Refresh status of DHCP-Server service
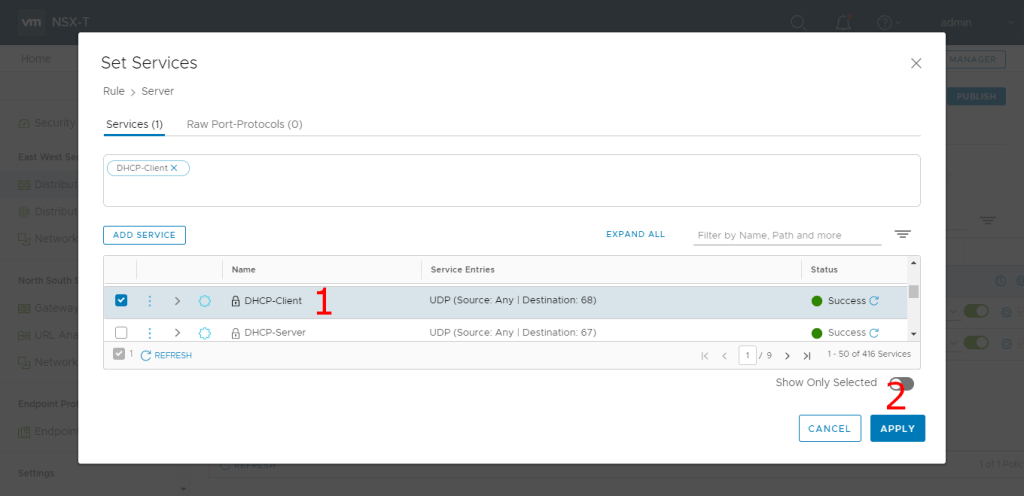Screen dimensions: 1024x496 874,332
